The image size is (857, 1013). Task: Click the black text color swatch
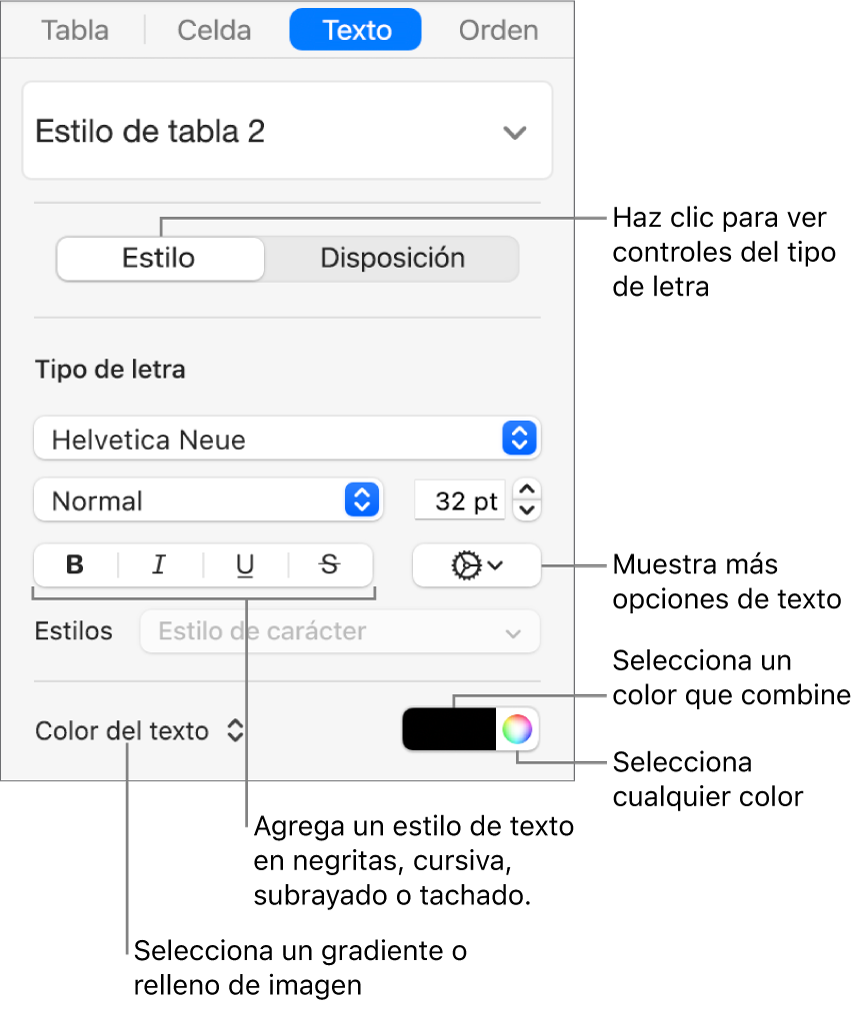[449, 730]
